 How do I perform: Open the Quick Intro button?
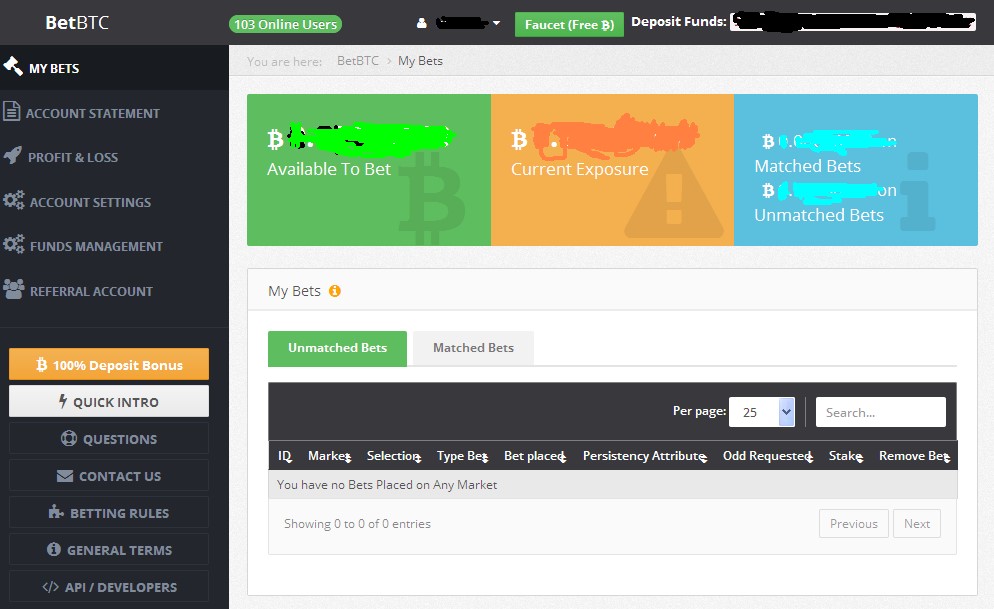[109, 401]
